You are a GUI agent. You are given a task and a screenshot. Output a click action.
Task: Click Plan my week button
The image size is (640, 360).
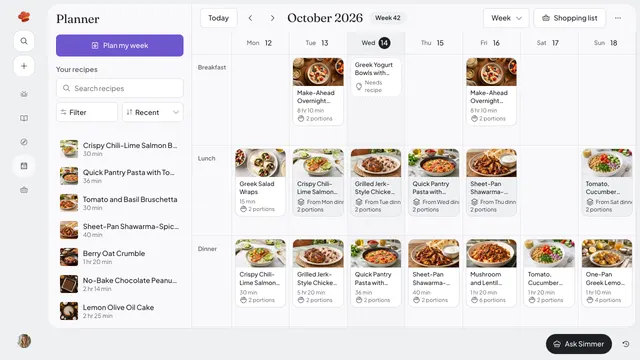(x=120, y=45)
